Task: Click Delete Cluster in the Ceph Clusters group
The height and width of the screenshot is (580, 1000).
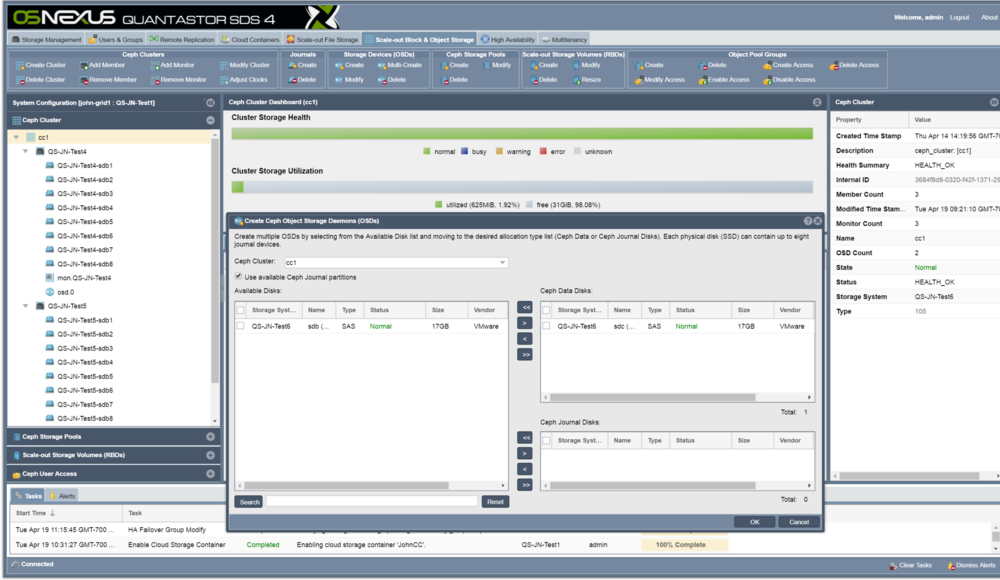Action: 41,80
